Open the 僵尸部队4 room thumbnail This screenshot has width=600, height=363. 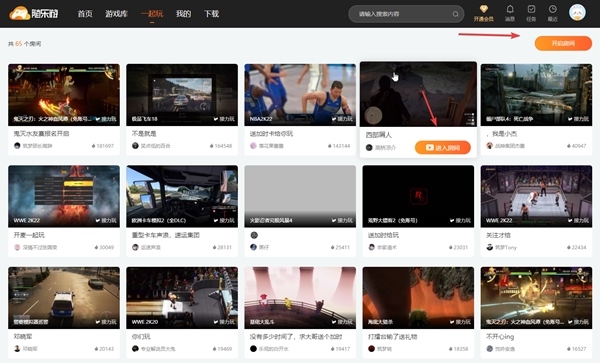[x=536, y=95]
